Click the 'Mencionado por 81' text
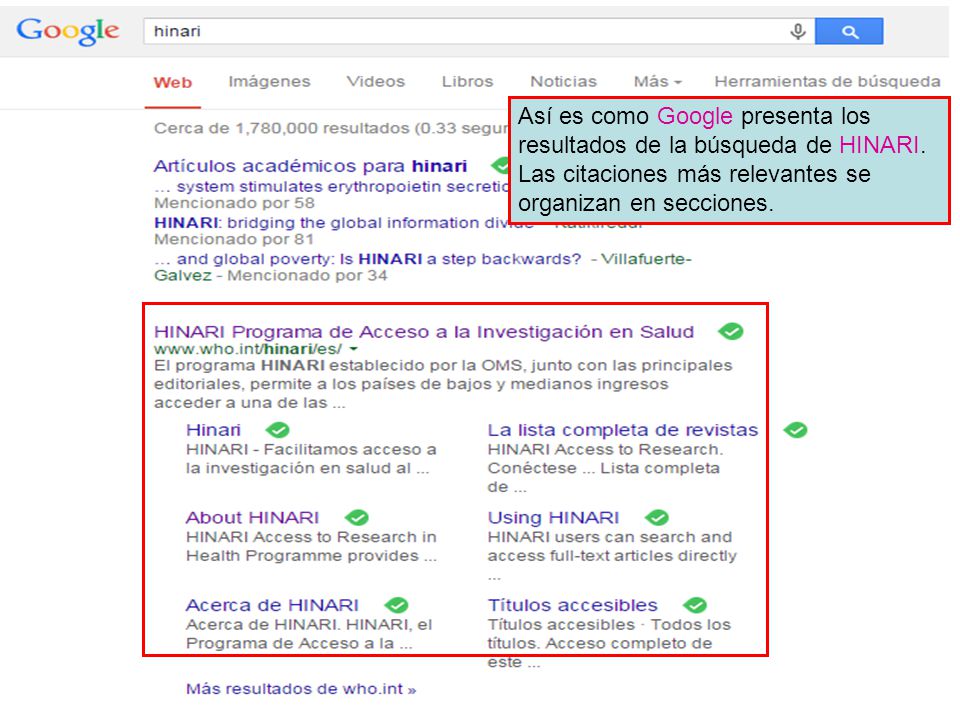 (x=234, y=239)
